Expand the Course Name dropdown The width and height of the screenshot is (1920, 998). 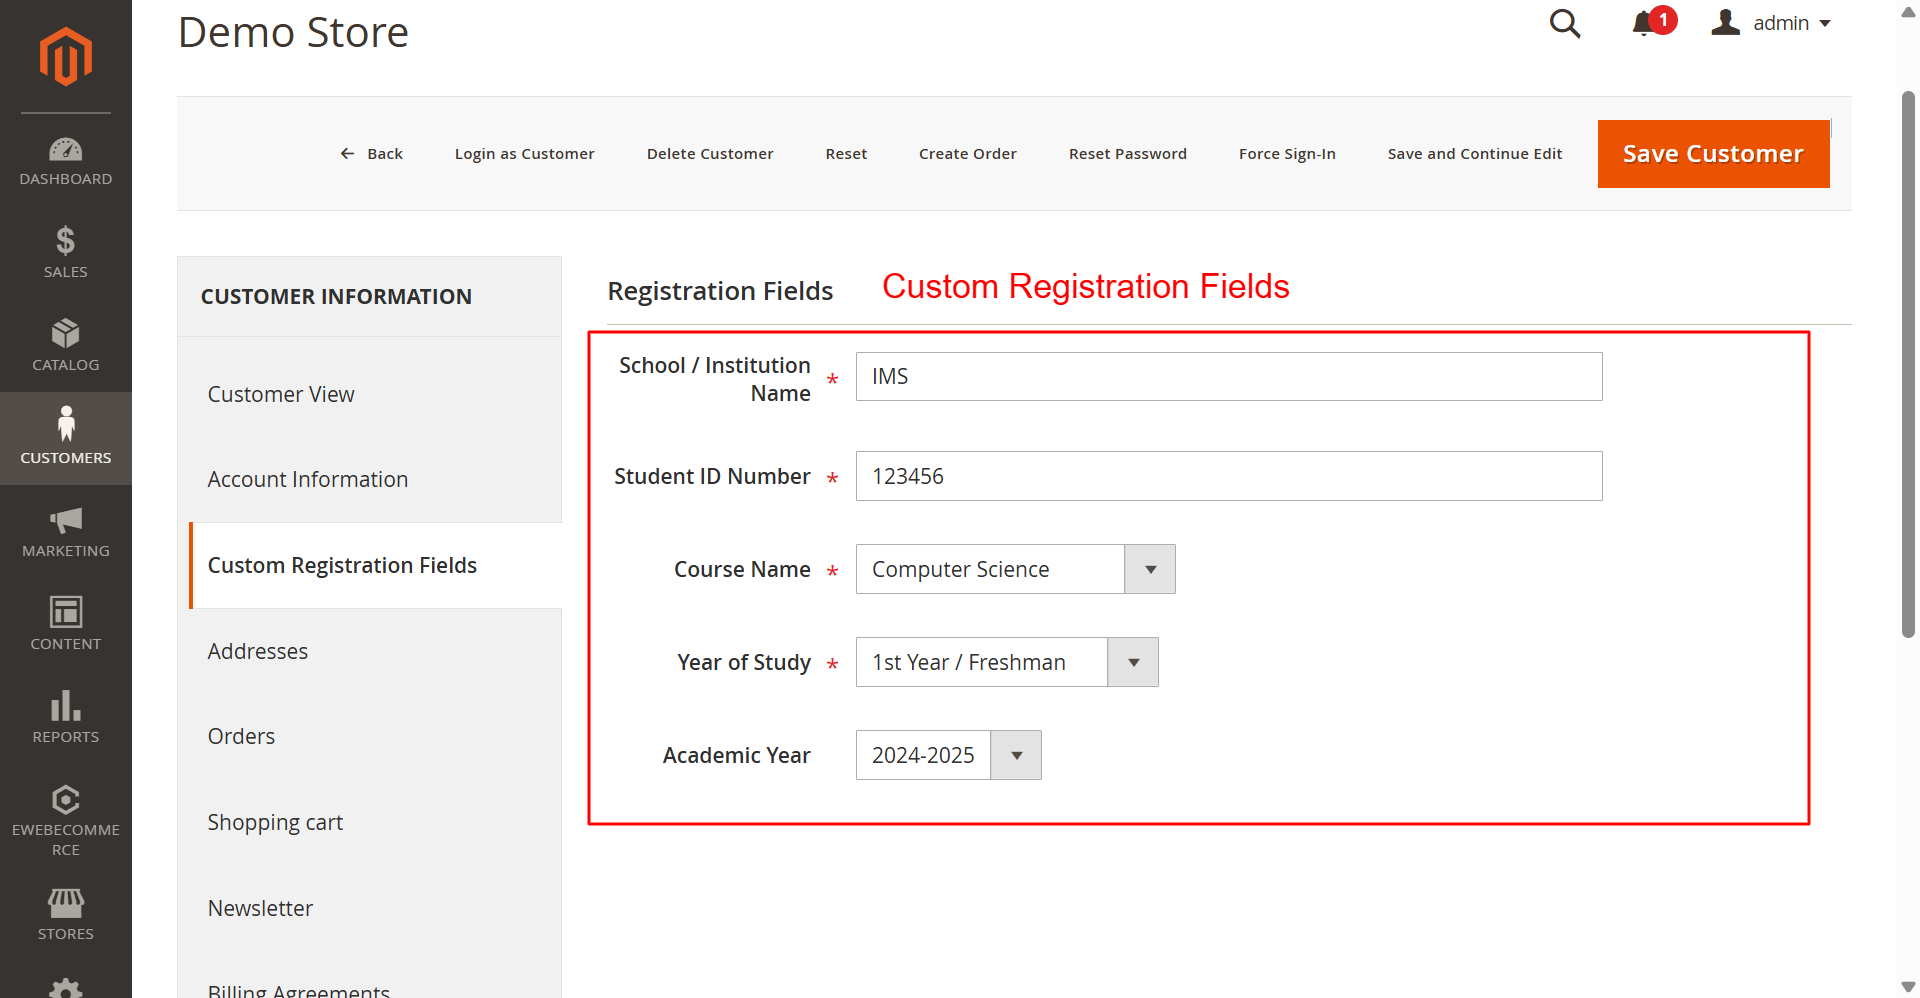(x=1150, y=569)
